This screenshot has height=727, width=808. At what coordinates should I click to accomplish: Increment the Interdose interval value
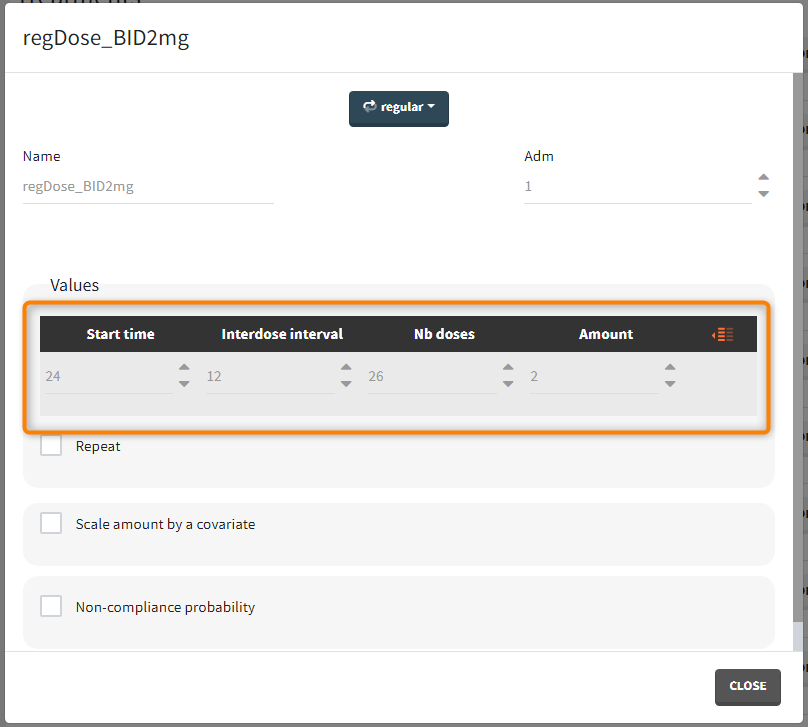(346, 369)
